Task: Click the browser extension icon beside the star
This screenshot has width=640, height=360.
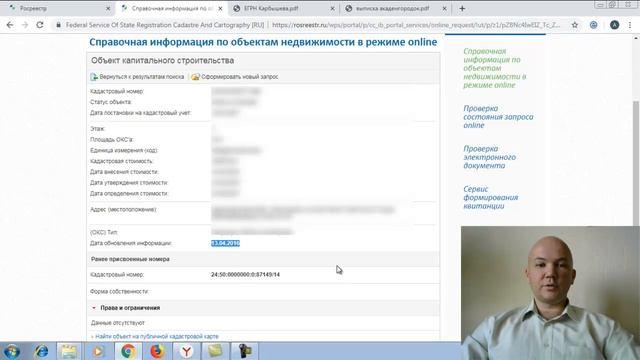Action: point(593,25)
